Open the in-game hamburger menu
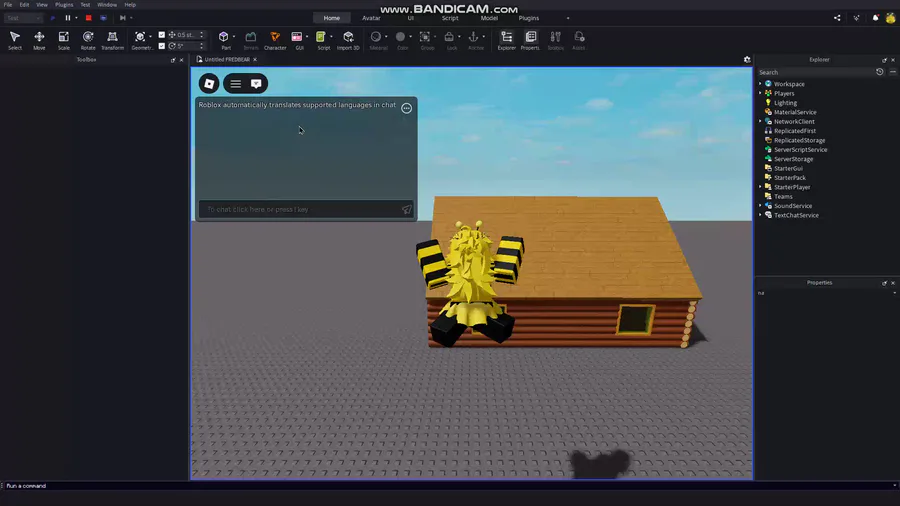The height and width of the screenshot is (506, 900). [235, 84]
